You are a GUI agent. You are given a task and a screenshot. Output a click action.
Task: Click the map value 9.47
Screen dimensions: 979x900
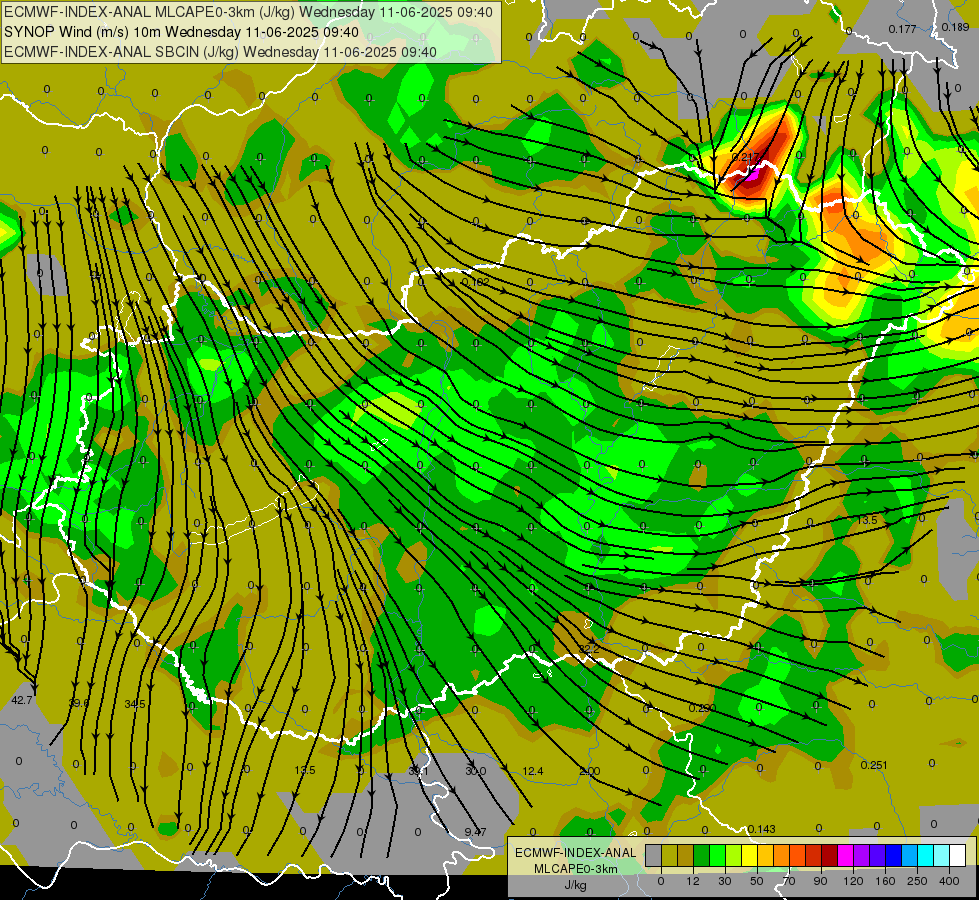[x=475, y=832]
